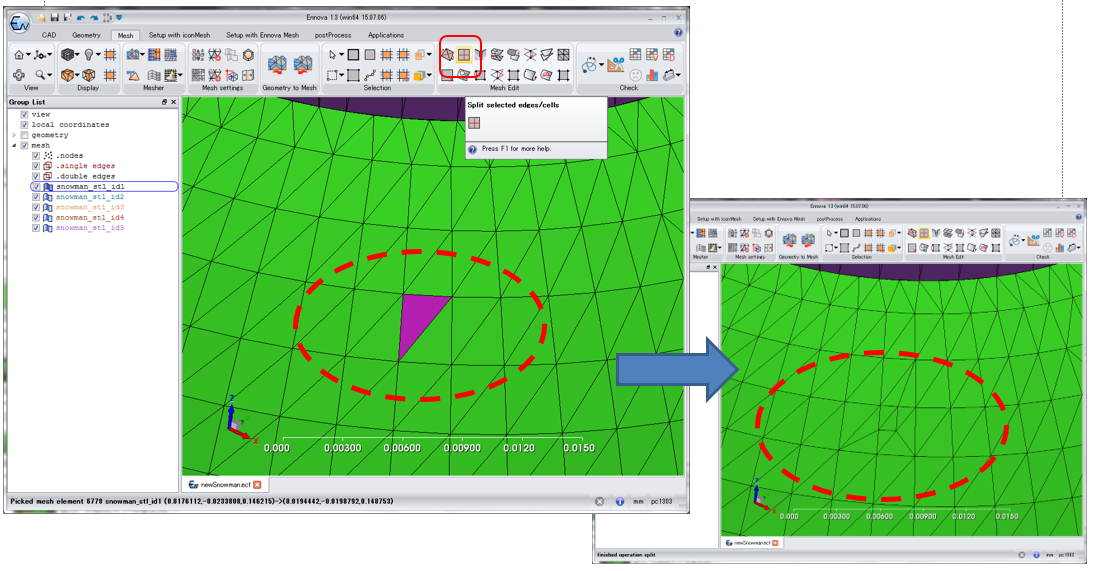This screenshot has width=1093, height=571.
Task: Enable the geometry checkbox in Group List
Action: point(25,135)
